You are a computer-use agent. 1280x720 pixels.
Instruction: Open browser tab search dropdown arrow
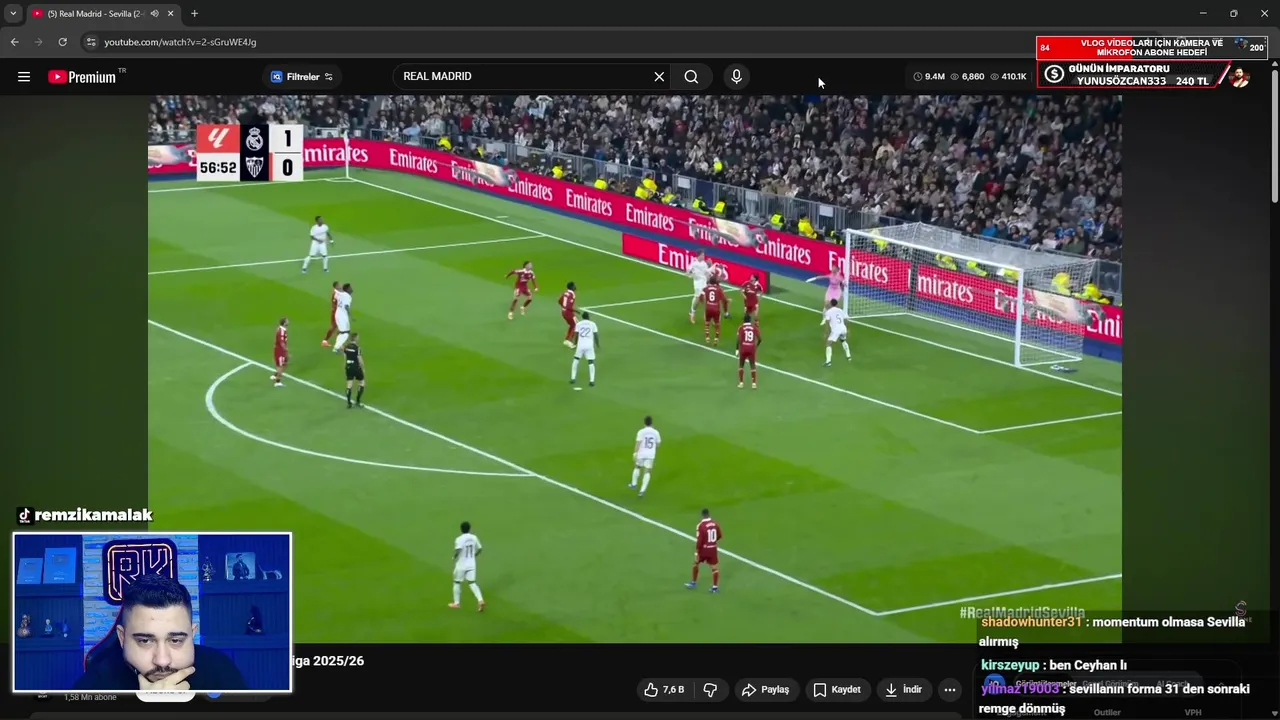pyautogui.click(x=13, y=14)
